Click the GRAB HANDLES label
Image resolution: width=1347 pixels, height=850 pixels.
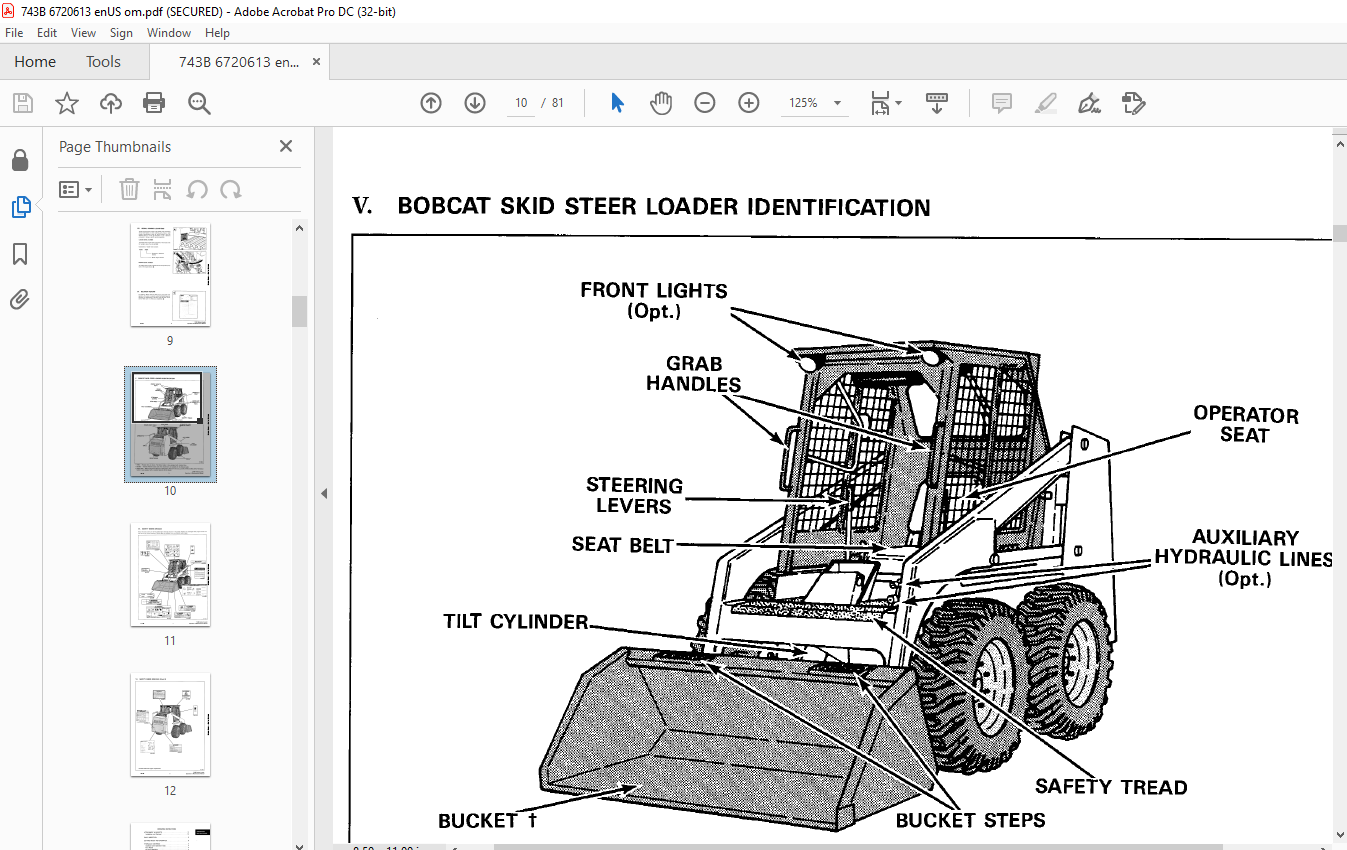point(693,374)
